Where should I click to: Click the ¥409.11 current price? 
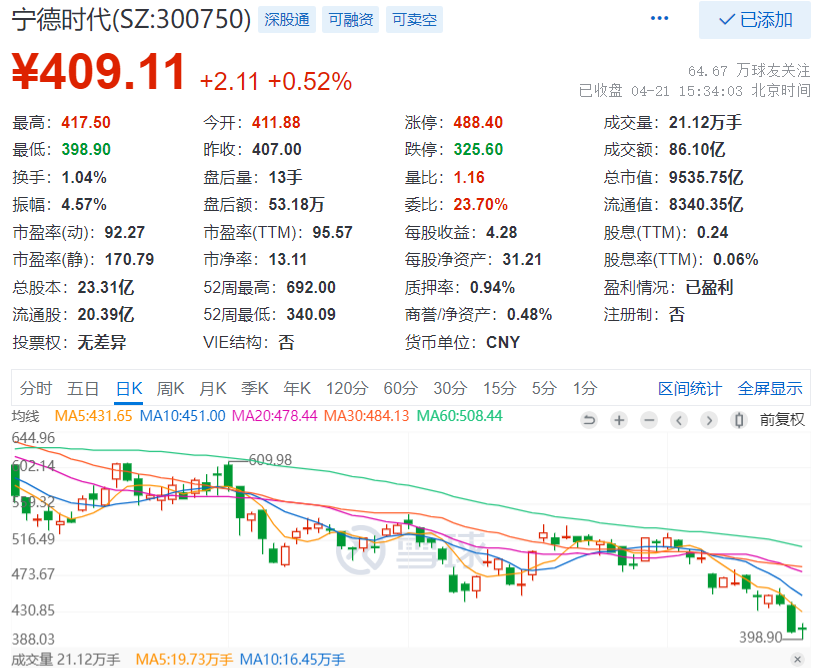click(x=98, y=72)
